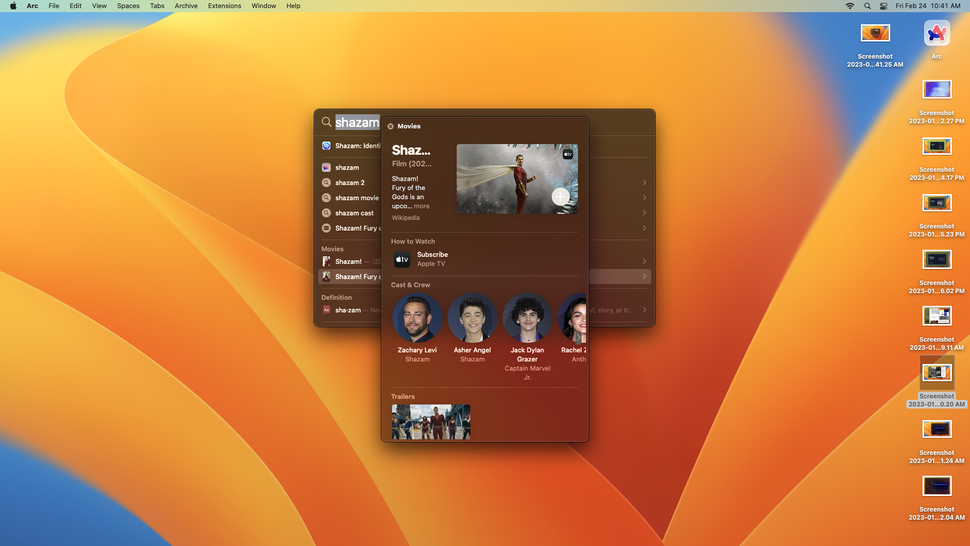The image size is (970, 546).
Task: Open the File menu
Action: point(54,6)
